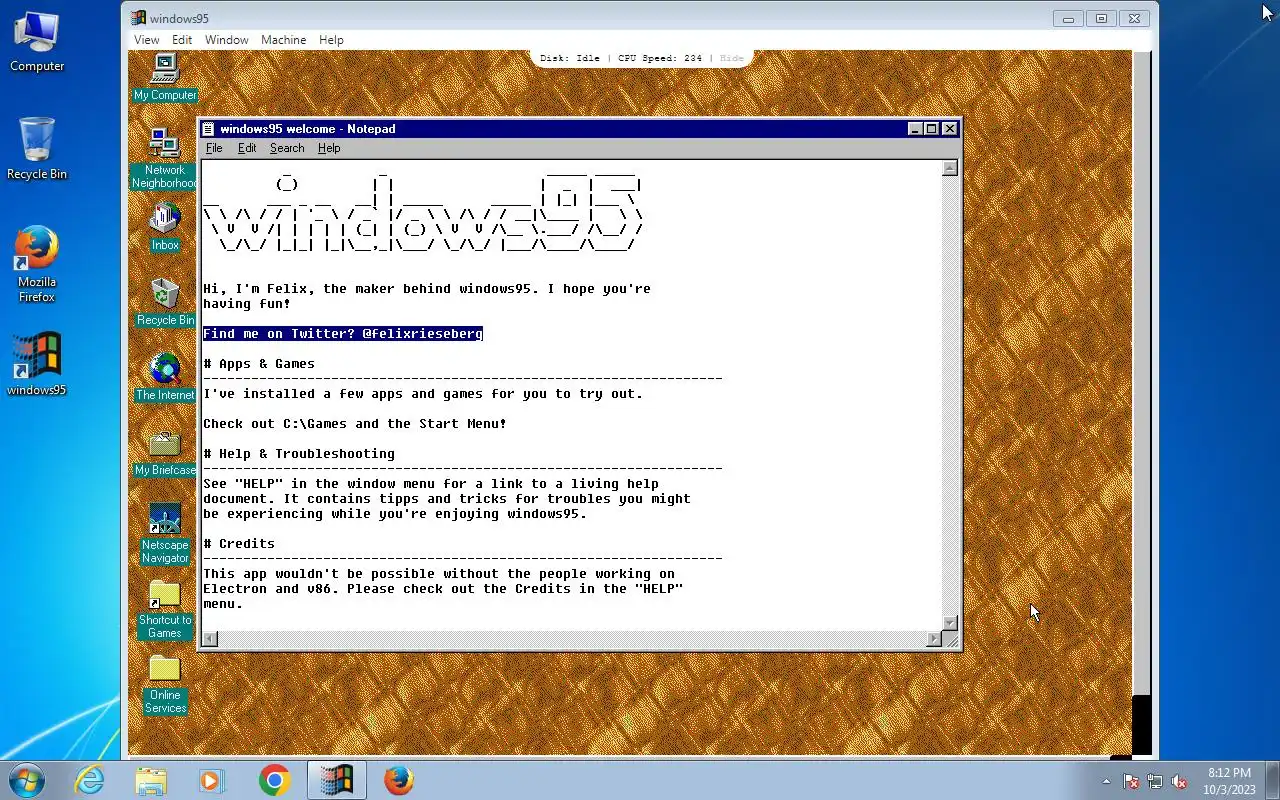The width and height of the screenshot is (1280, 800).
Task: Open My Computer icon in Windows 95
Action: tap(165, 77)
